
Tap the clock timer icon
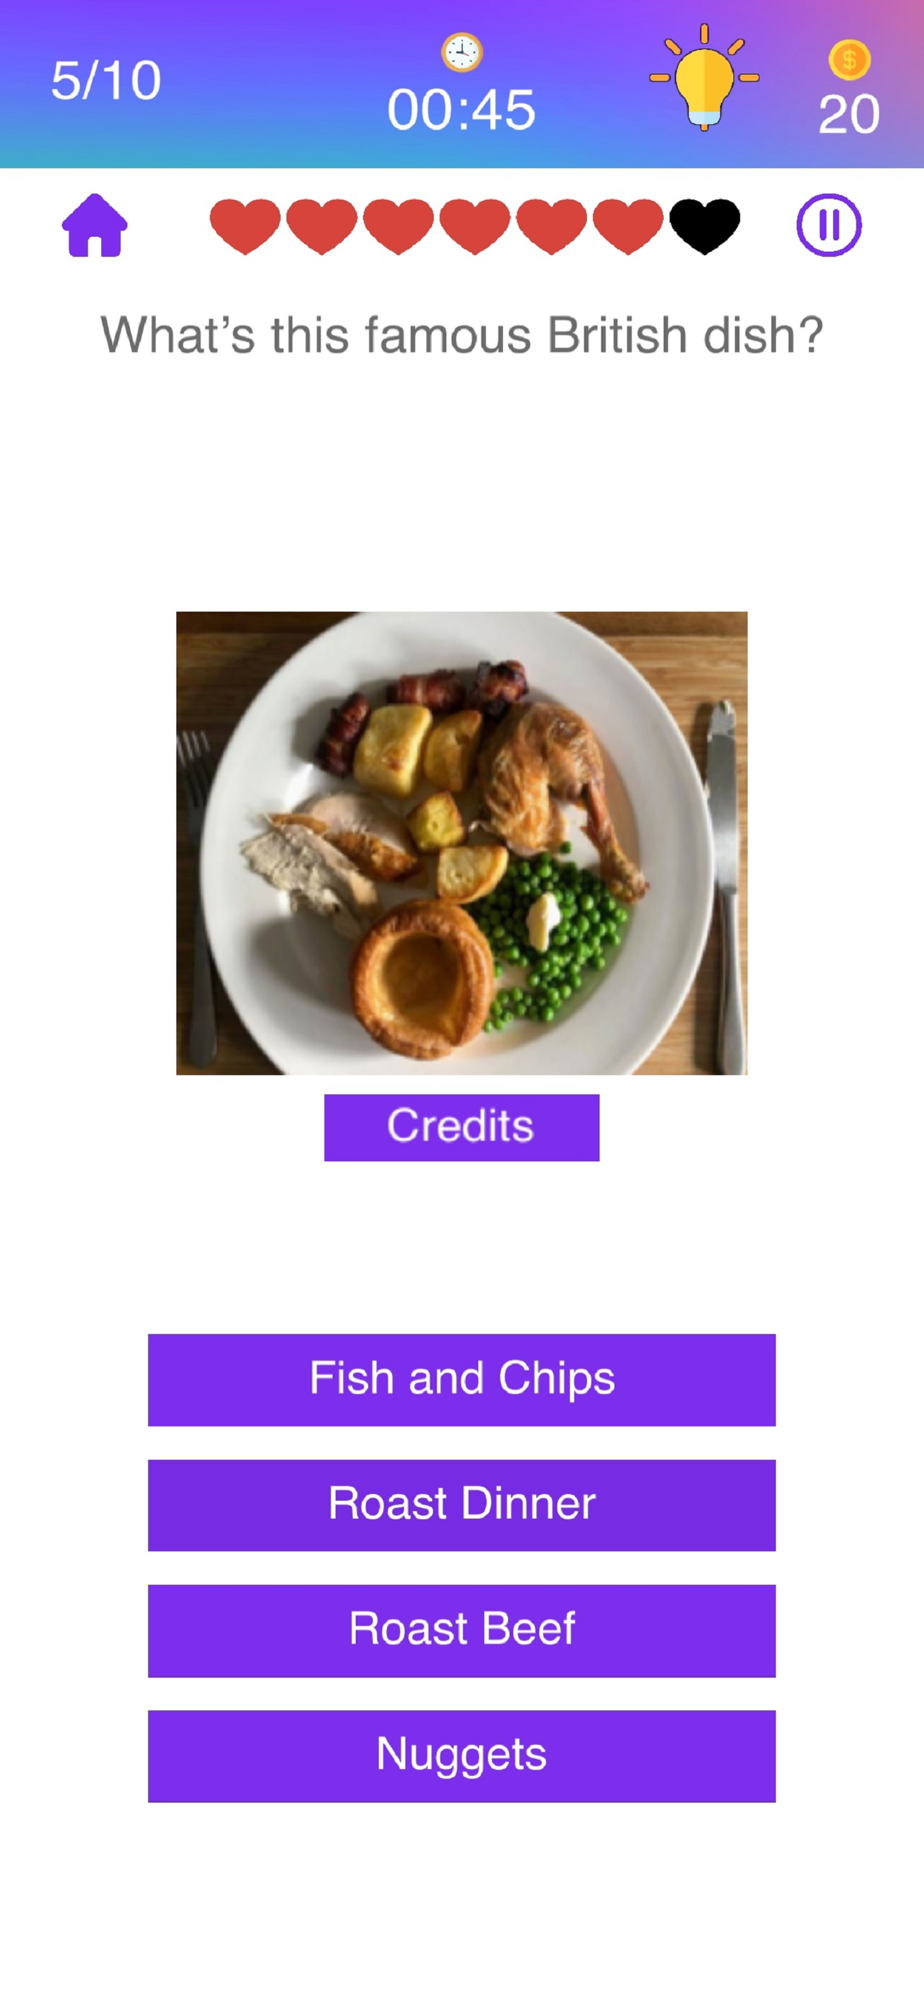[x=462, y=52]
